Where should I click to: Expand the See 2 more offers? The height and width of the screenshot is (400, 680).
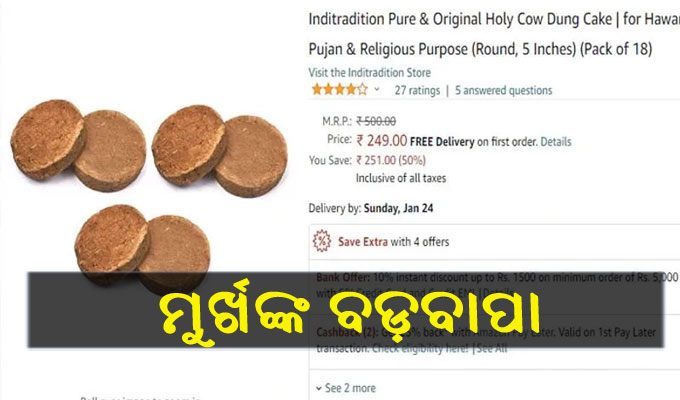pos(346,388)
